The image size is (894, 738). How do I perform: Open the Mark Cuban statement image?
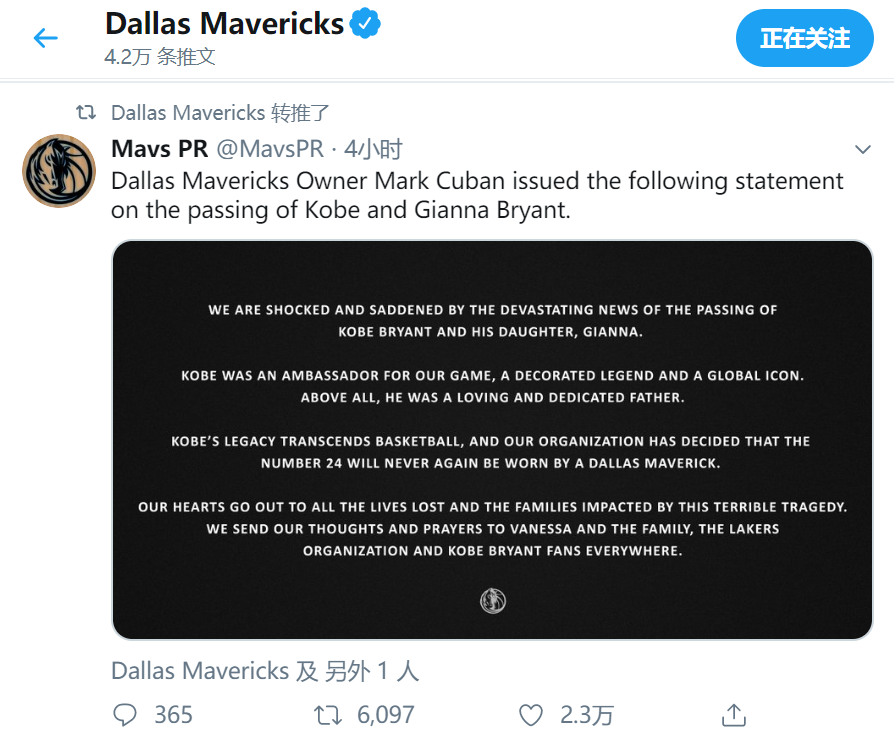(x=492, y=440)
